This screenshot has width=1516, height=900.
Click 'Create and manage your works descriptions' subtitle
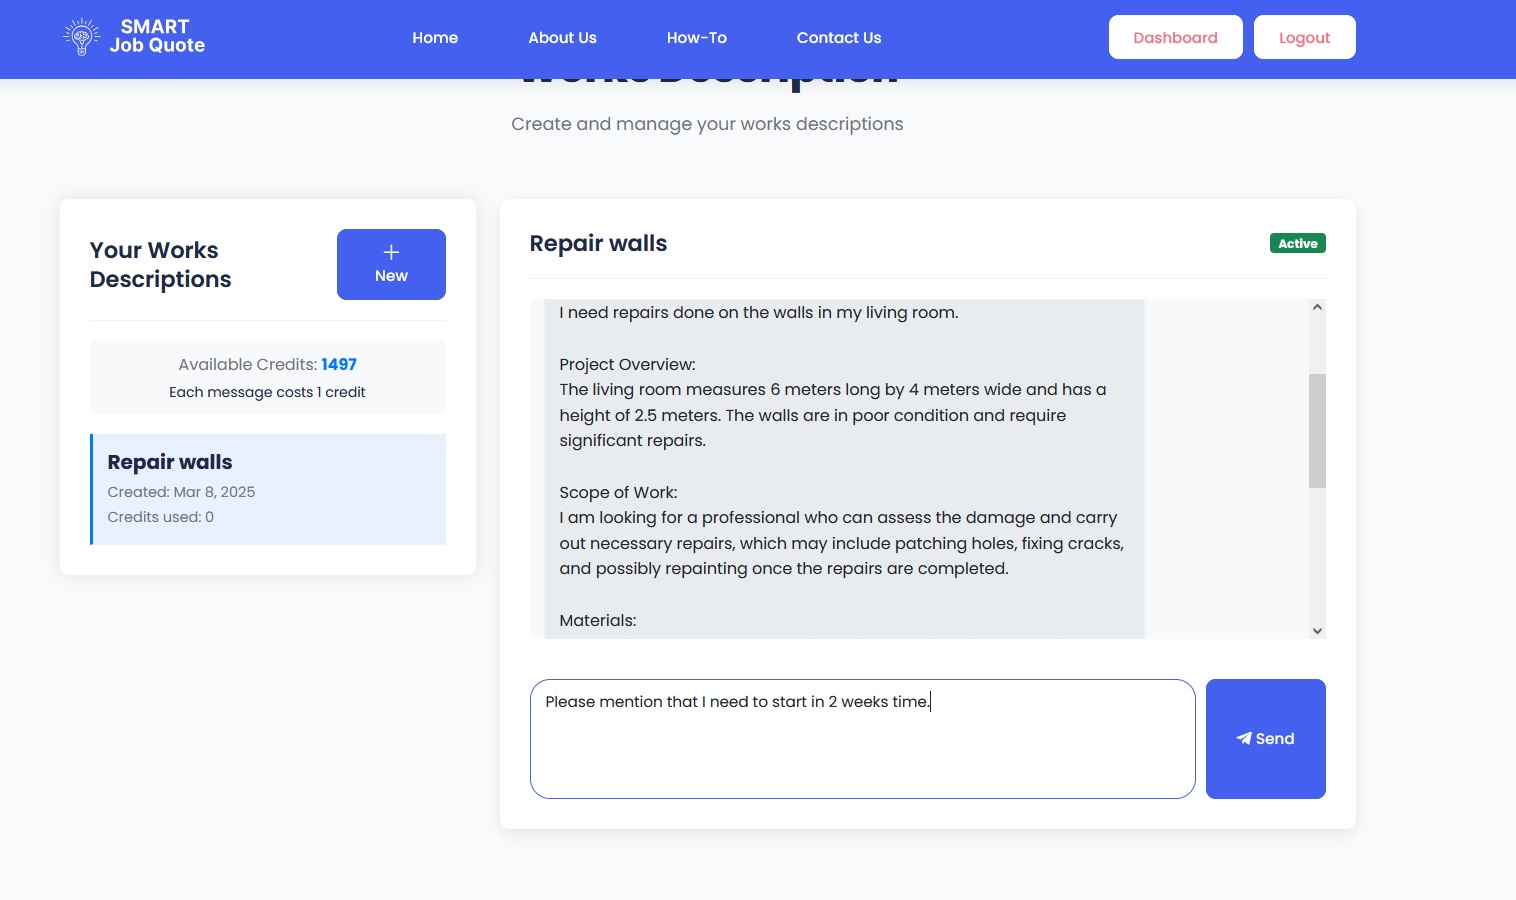pyautogui.click(x=707, y=124)
